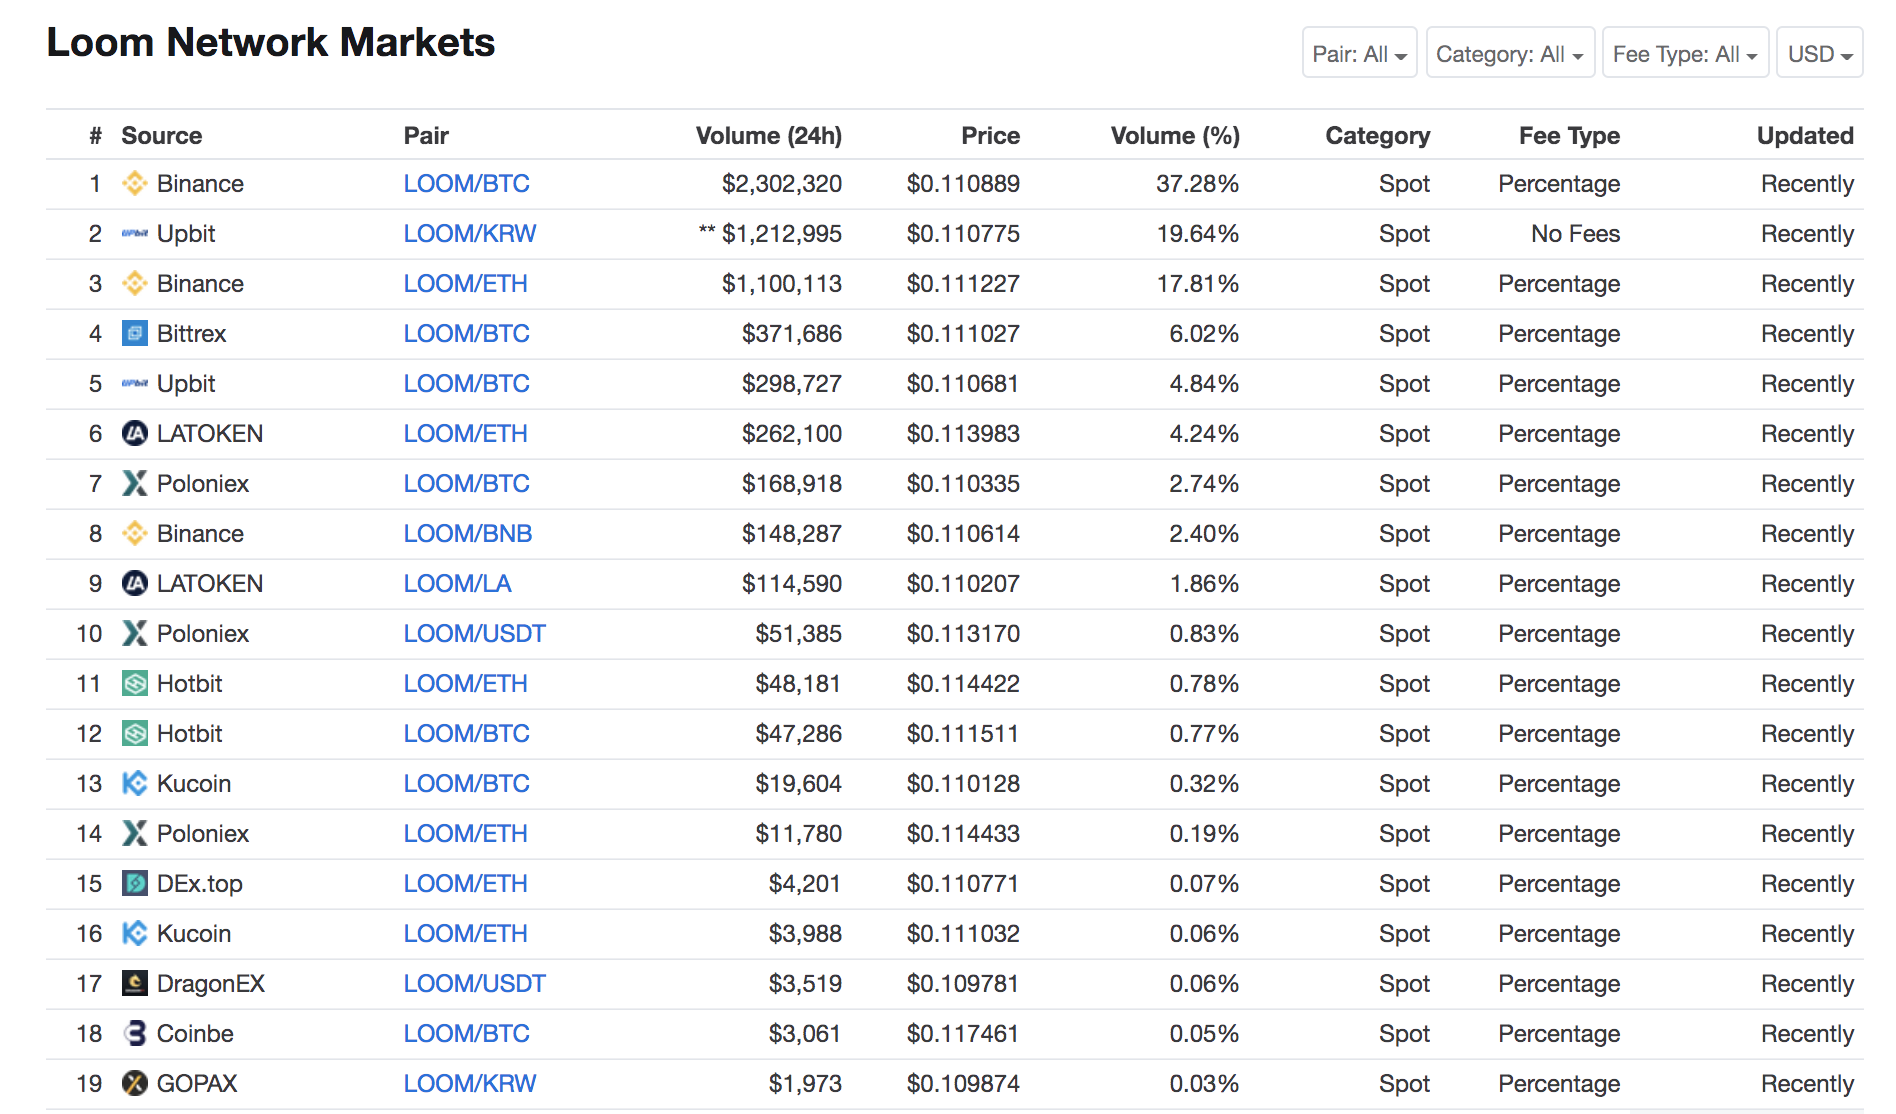Click the Coinbe logo icon
This screenshot has width=1896, height=1114.
pos(135,1033)
